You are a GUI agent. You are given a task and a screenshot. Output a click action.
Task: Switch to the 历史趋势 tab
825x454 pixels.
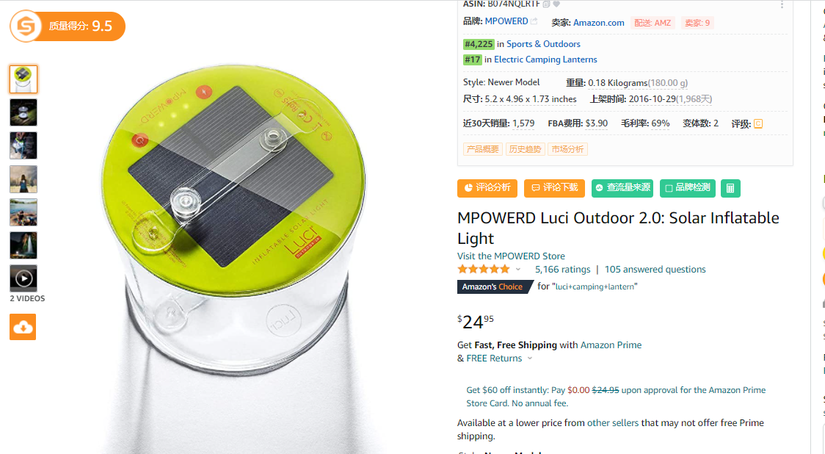point(525,149)
